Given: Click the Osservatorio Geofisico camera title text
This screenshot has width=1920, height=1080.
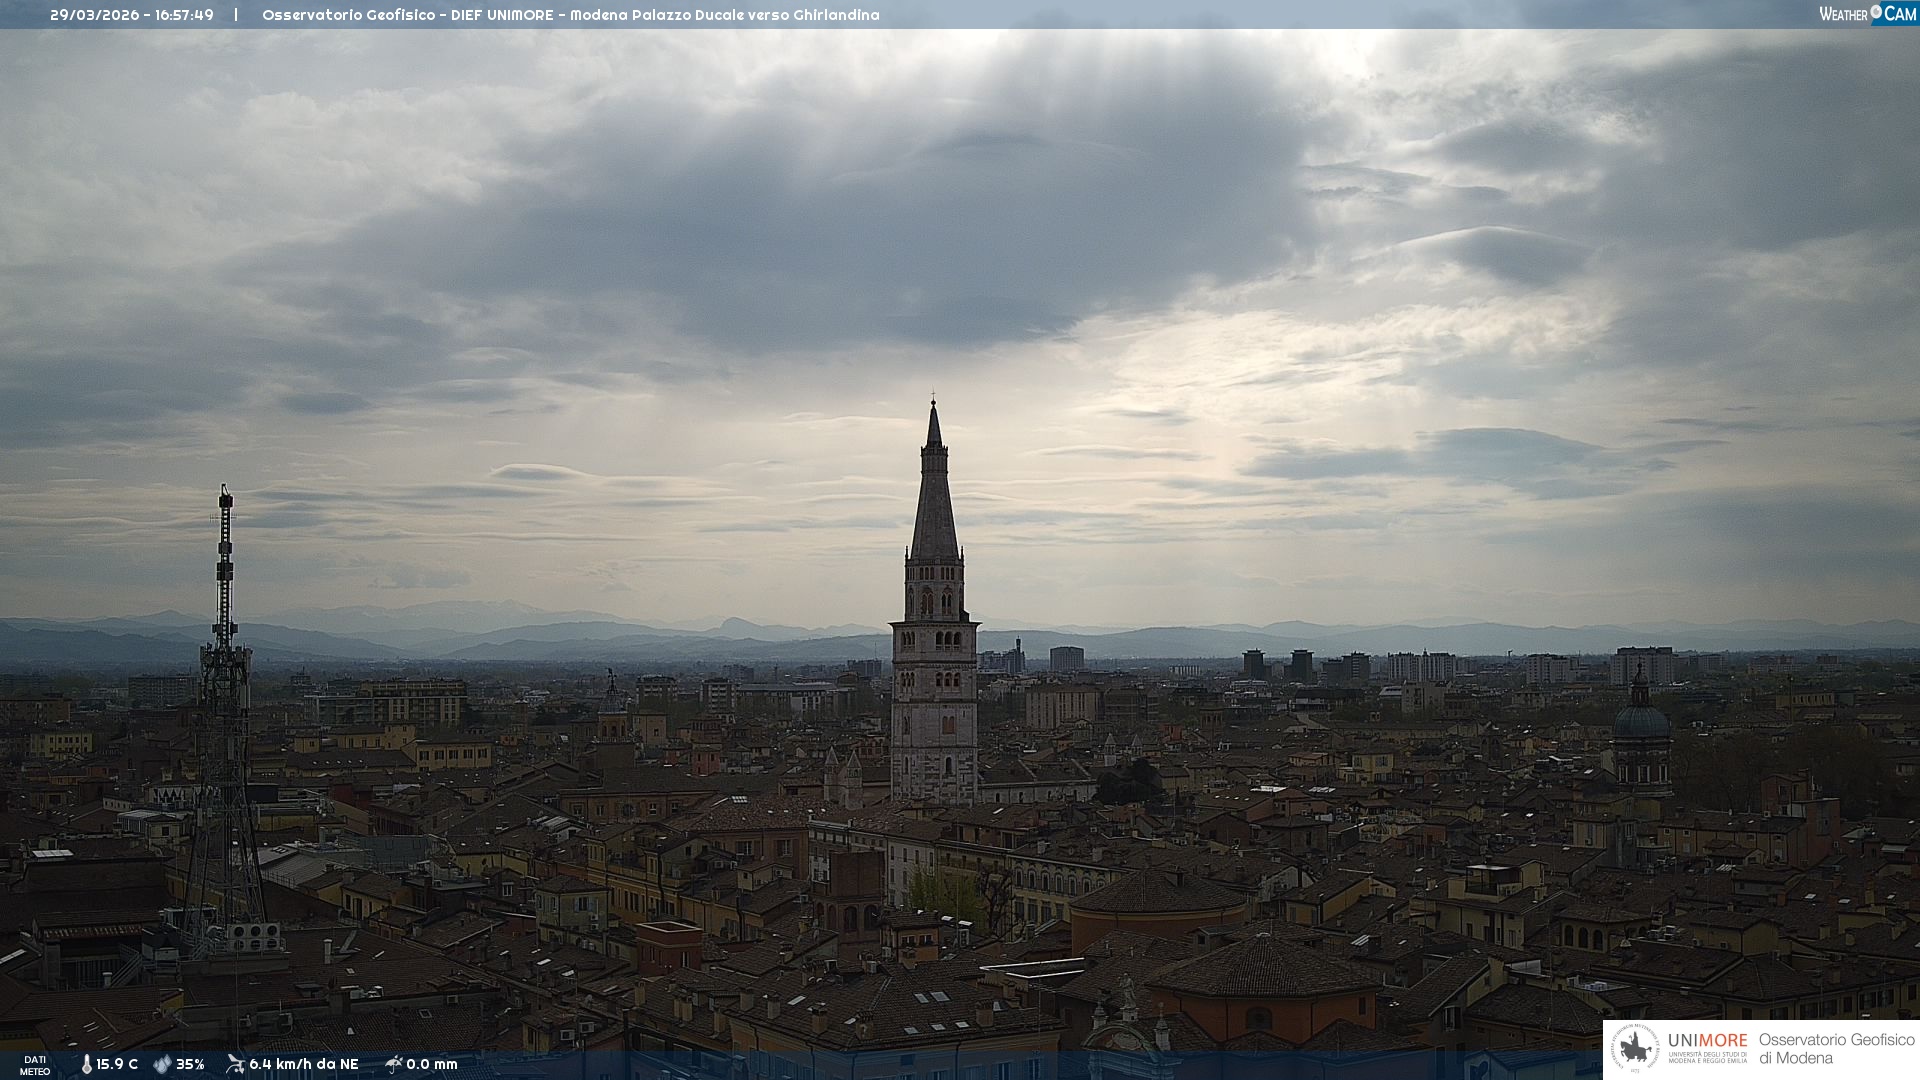Looking at the screenshot, I should pyautogui.click(x=570, y=15).
